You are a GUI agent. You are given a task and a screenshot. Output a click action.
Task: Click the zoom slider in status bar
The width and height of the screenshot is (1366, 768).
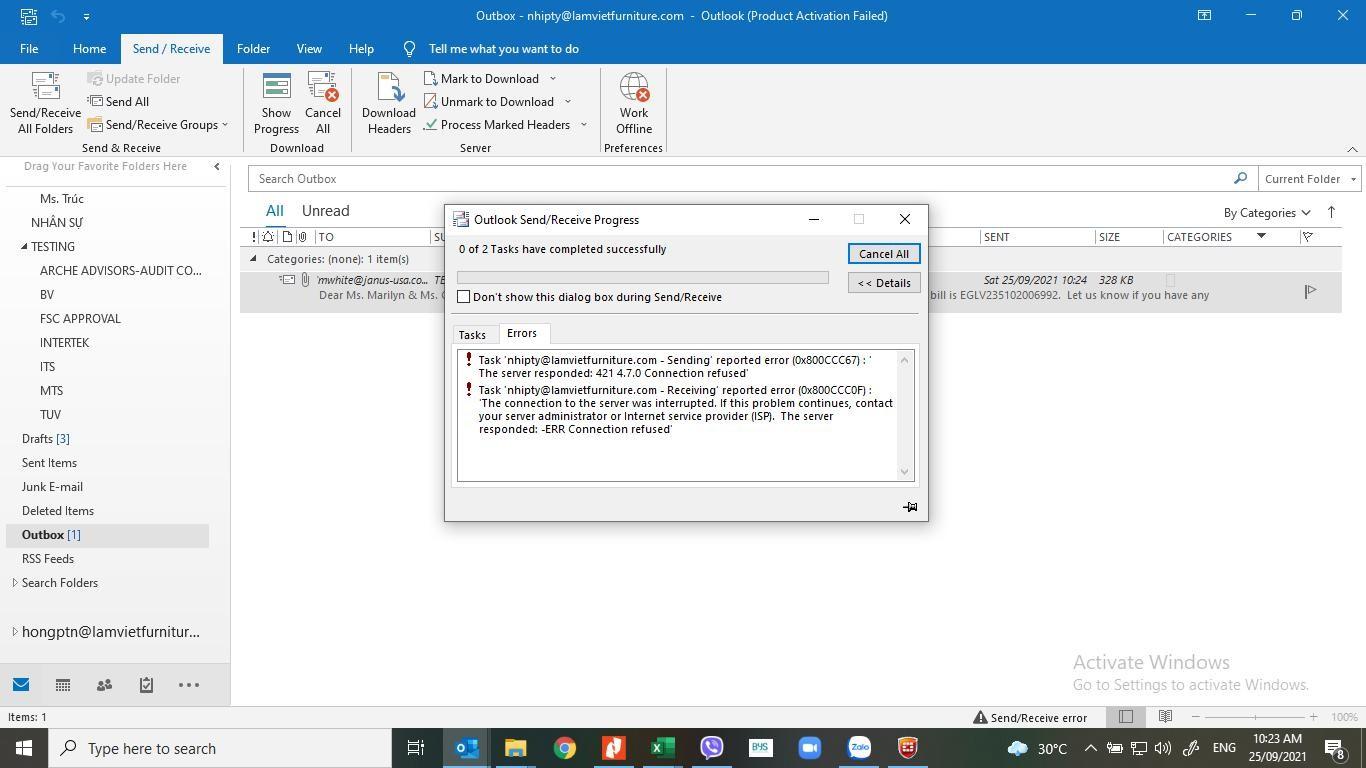[1254, 717]
